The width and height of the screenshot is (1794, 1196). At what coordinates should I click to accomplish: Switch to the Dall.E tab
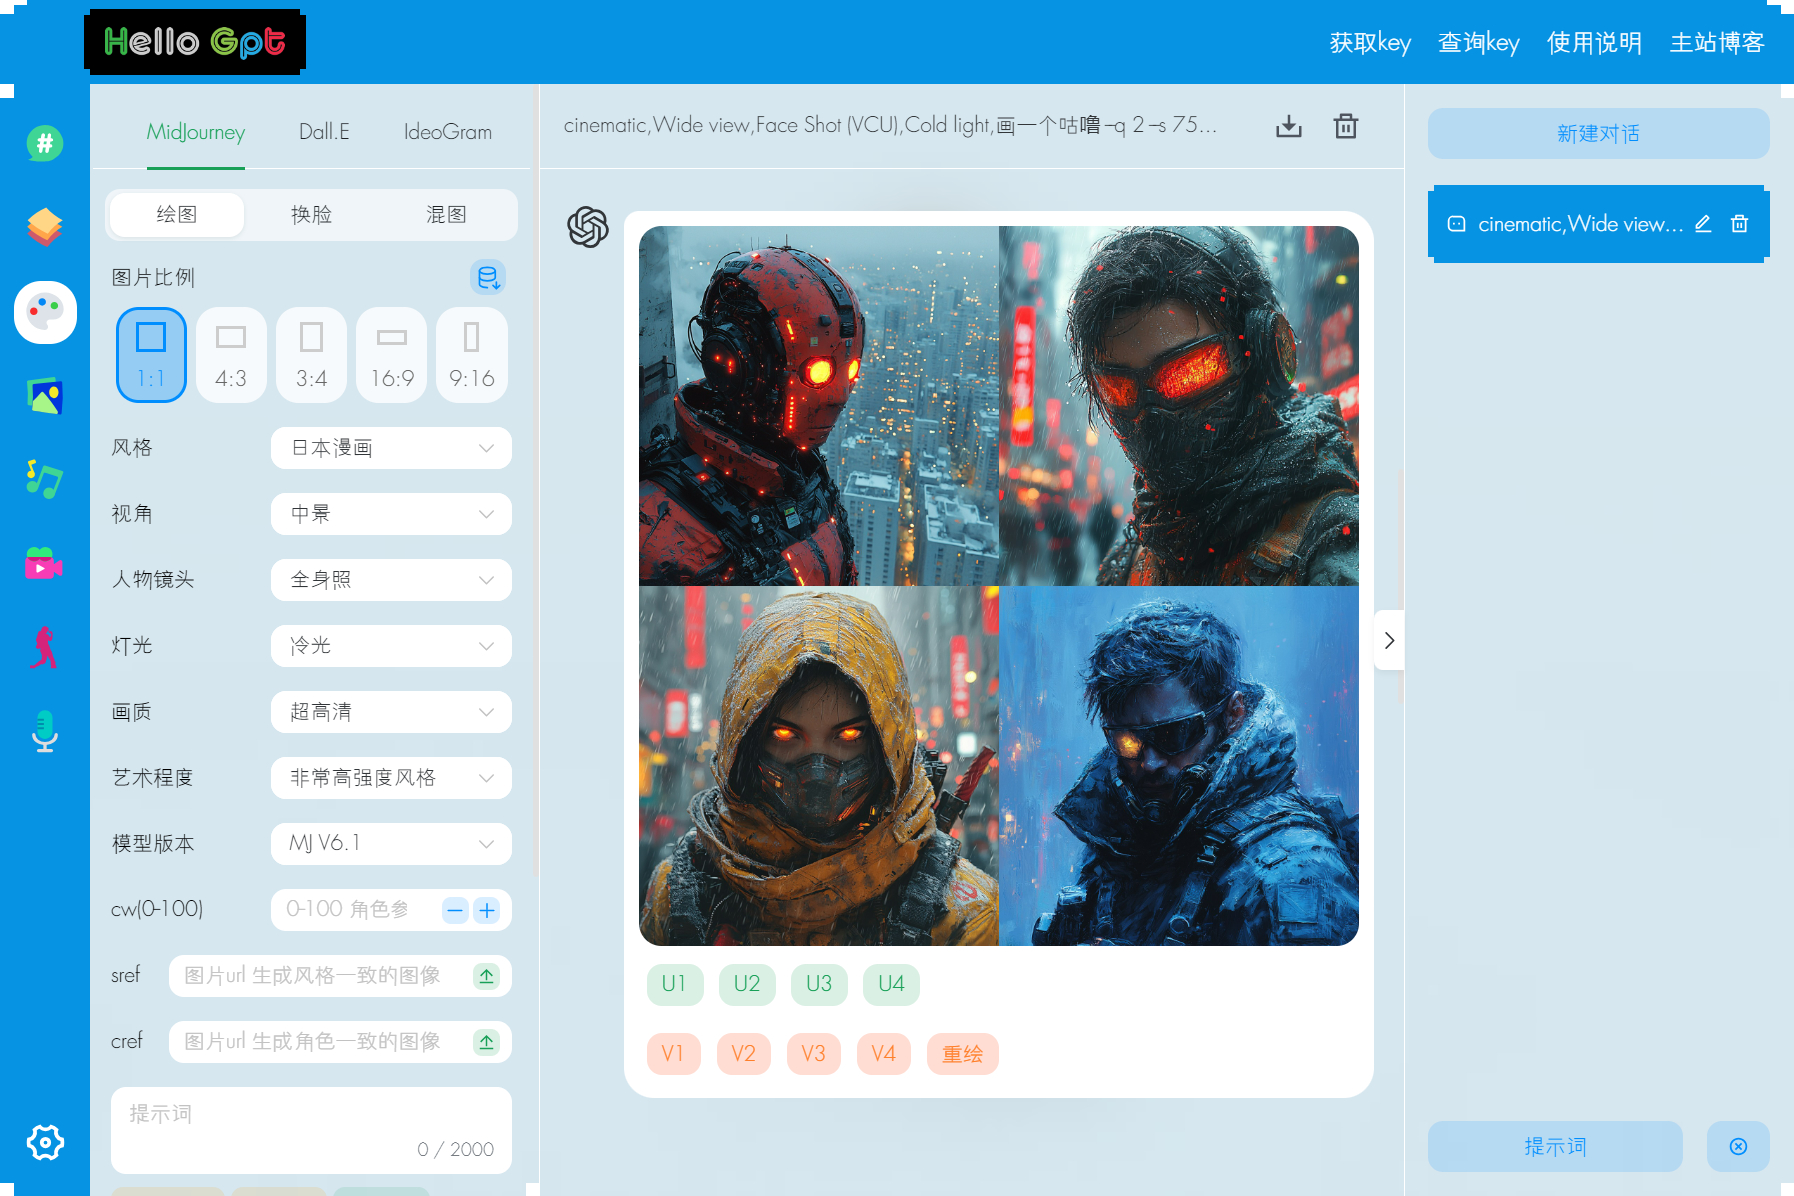[x=324, y=132]
